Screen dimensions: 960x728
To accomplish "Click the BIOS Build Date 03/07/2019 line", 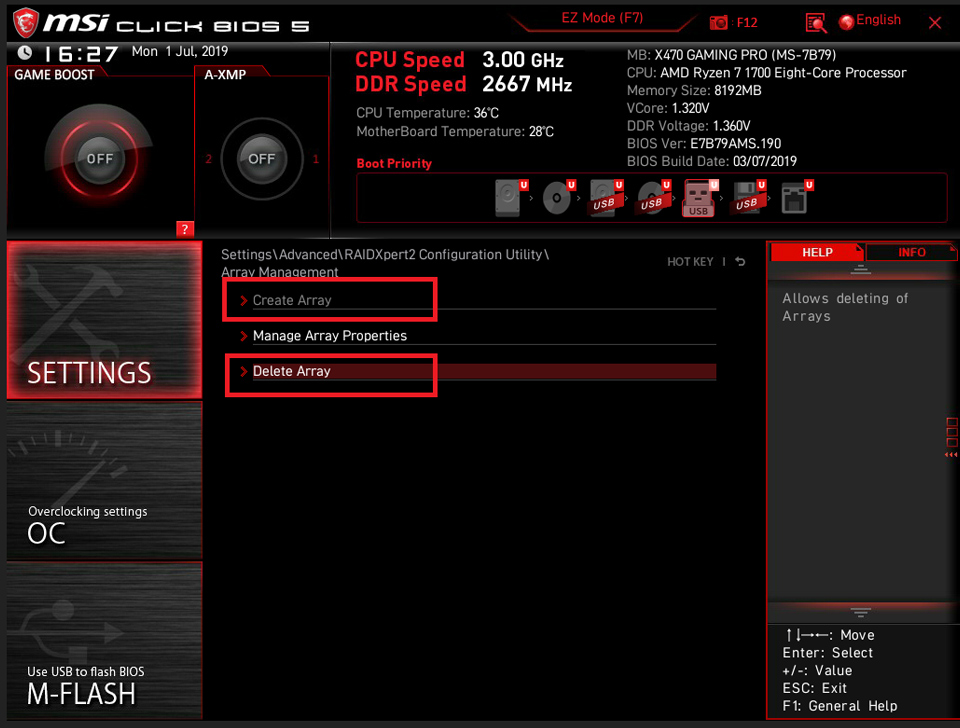I will point(712,162).
